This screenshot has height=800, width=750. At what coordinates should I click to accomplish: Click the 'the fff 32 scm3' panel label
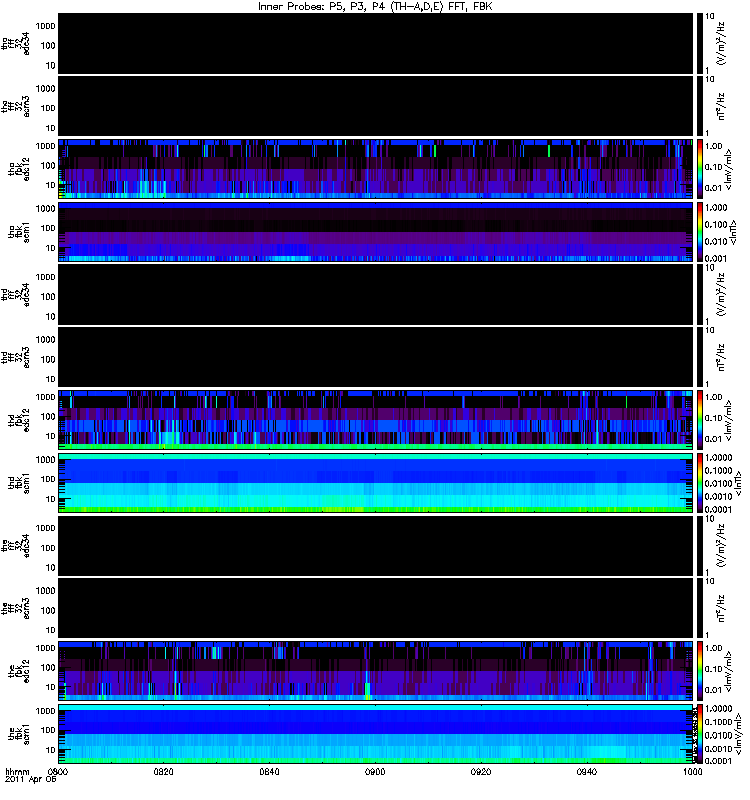point(16,608)
